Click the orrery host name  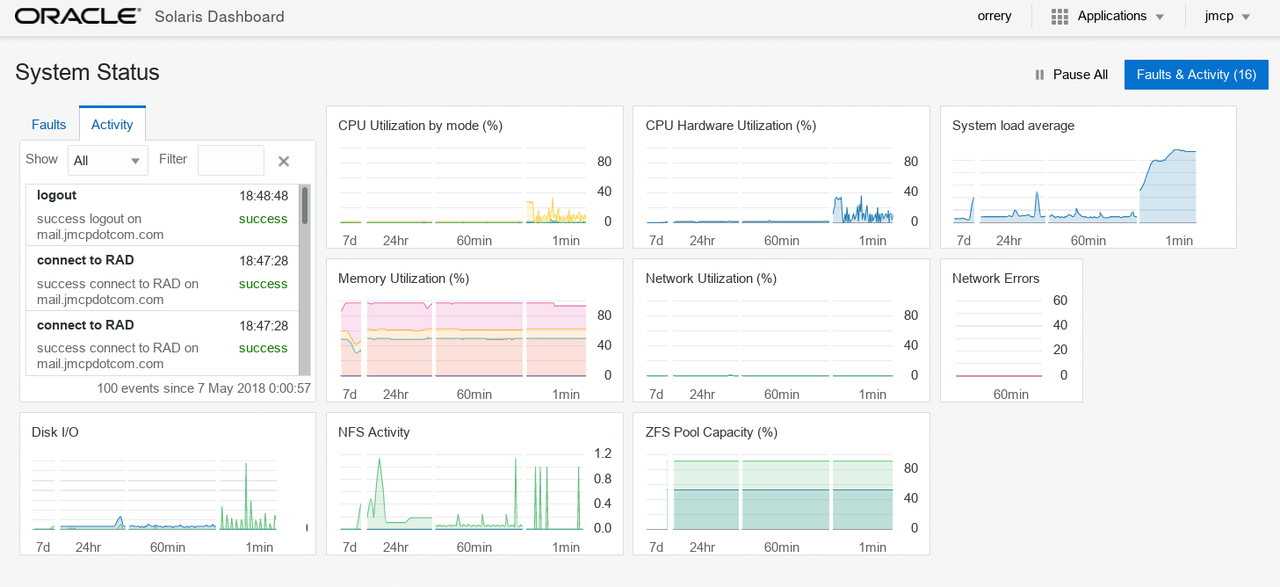995,16
